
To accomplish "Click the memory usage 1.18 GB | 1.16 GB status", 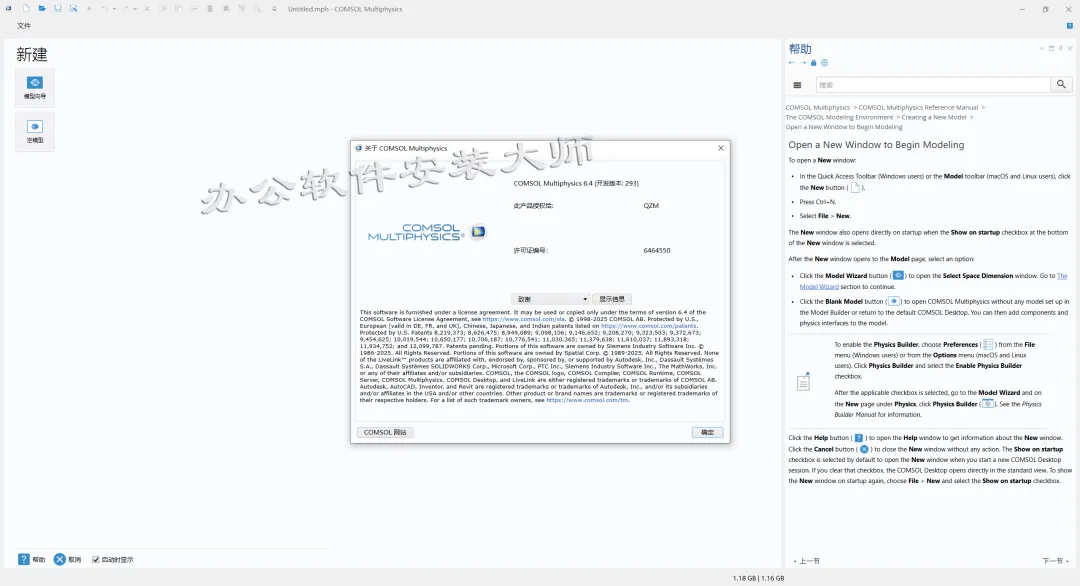I will [x=758, y=578].
